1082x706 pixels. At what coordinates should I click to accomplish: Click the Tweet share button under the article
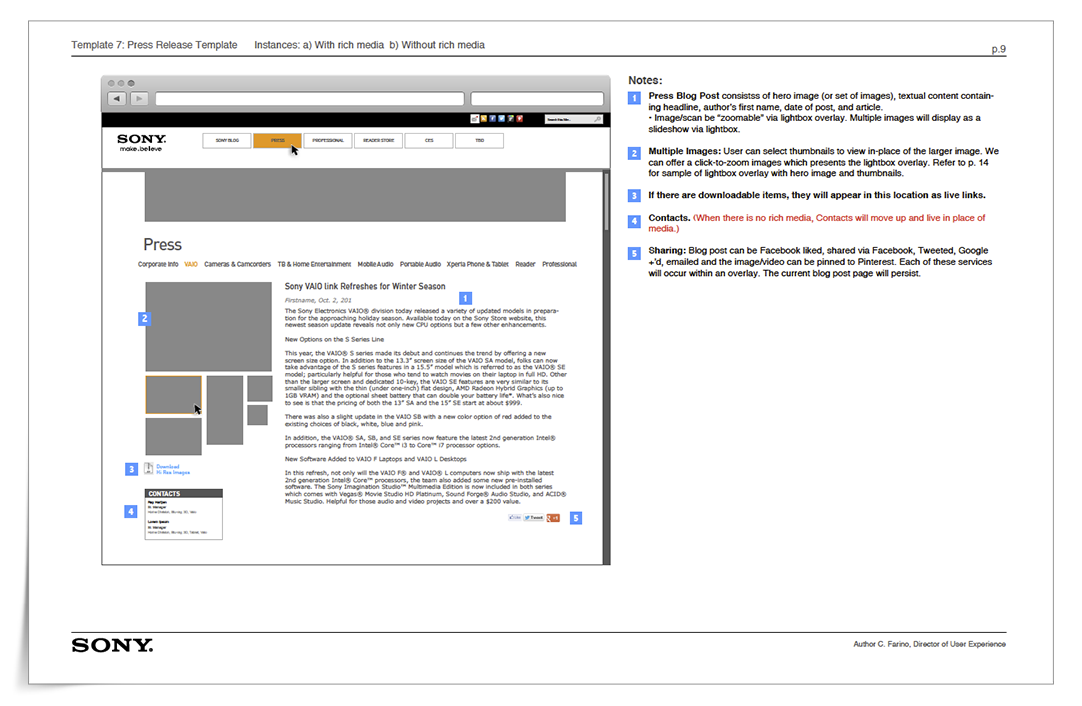(x=533, y=518)
